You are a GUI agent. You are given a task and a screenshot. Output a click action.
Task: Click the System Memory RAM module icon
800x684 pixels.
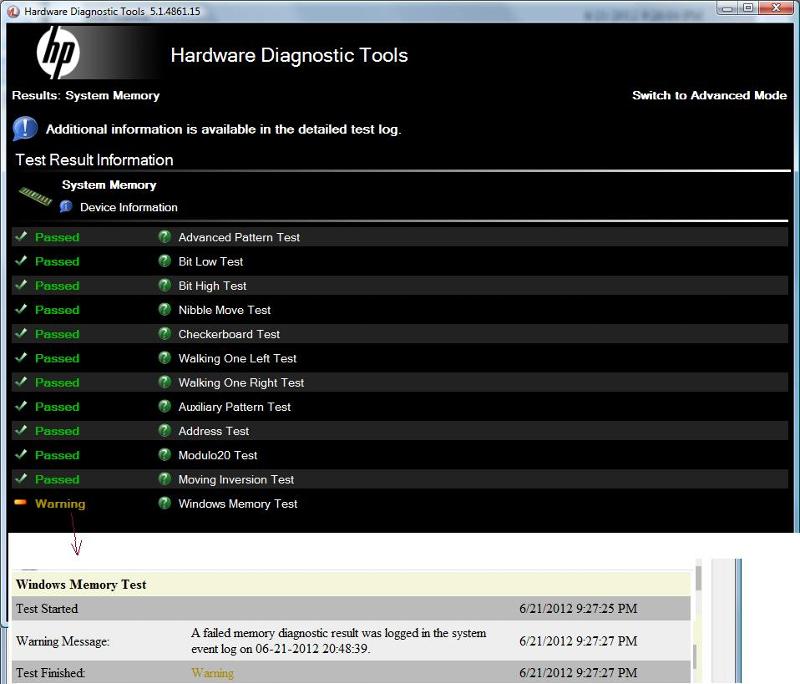point(35,196)
